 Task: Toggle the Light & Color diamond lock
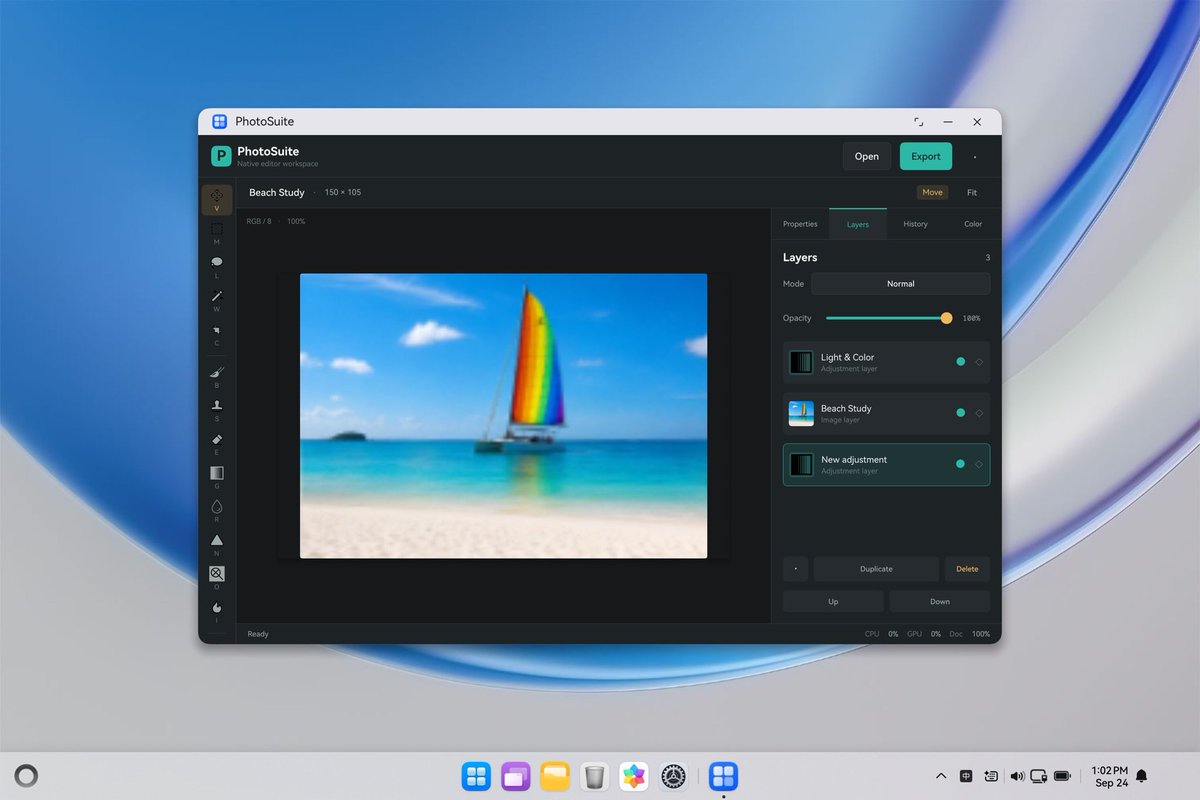[979, 362]
